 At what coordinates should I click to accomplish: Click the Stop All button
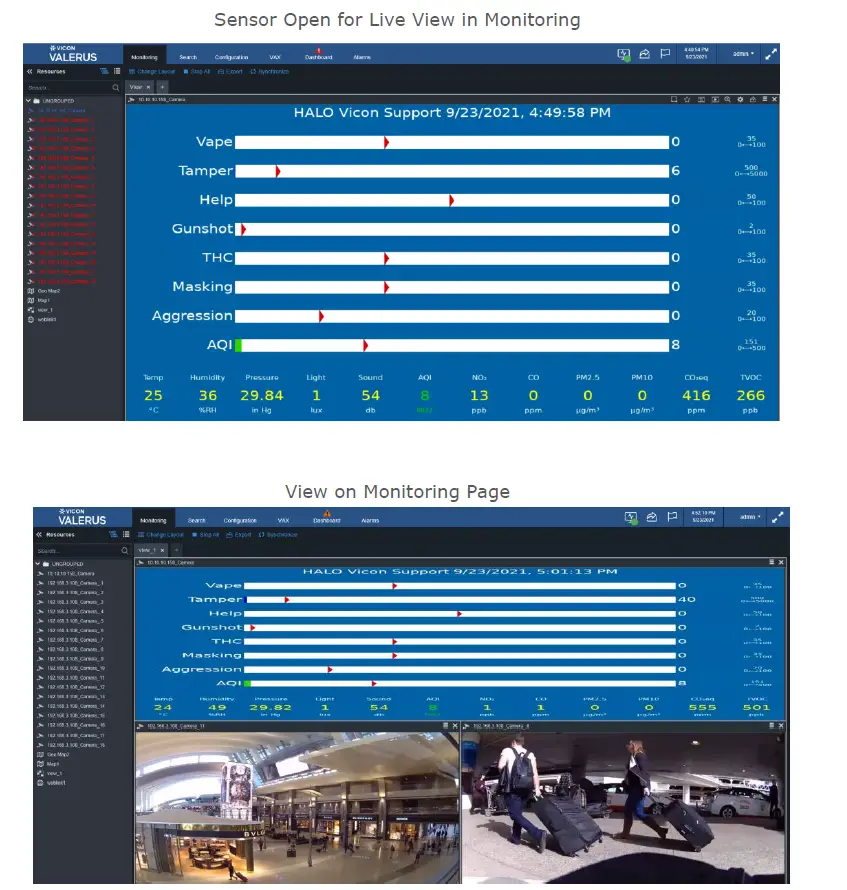pos(201,71)
